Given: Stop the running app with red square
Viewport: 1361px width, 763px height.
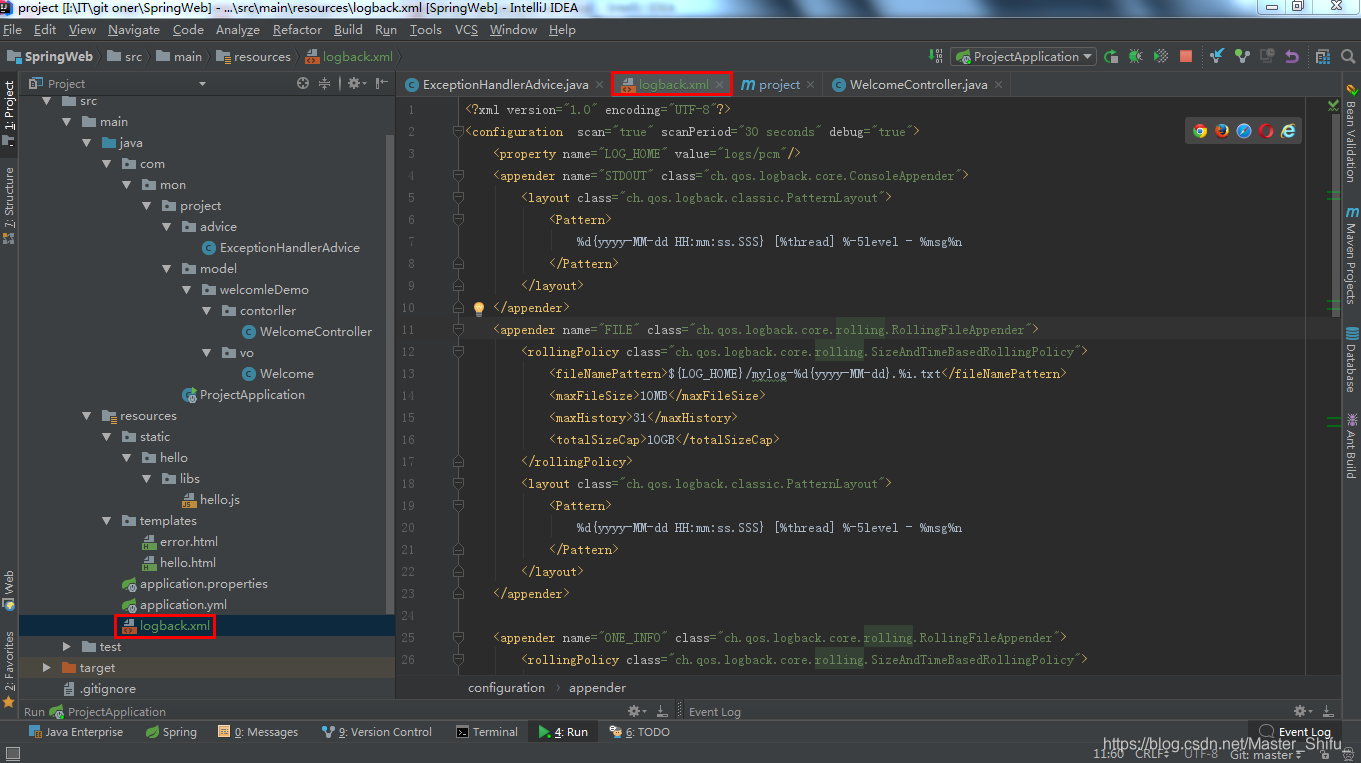Looking at the screenshot, I should 1186,56.
